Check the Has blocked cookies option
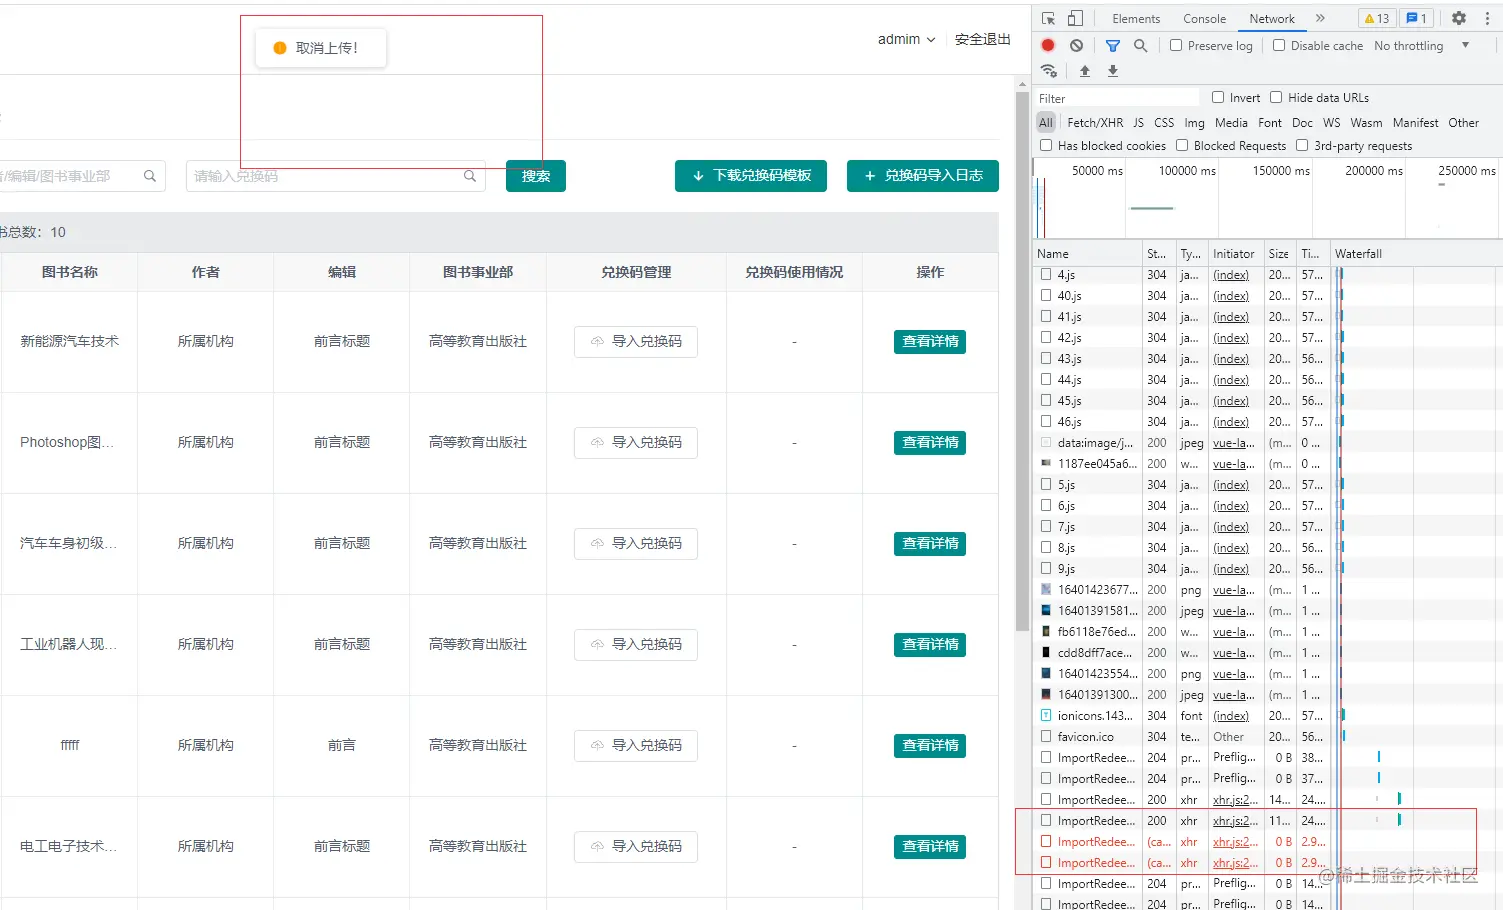Image resolution: width=1503 pixels, height=910 pixels. 1046,146
